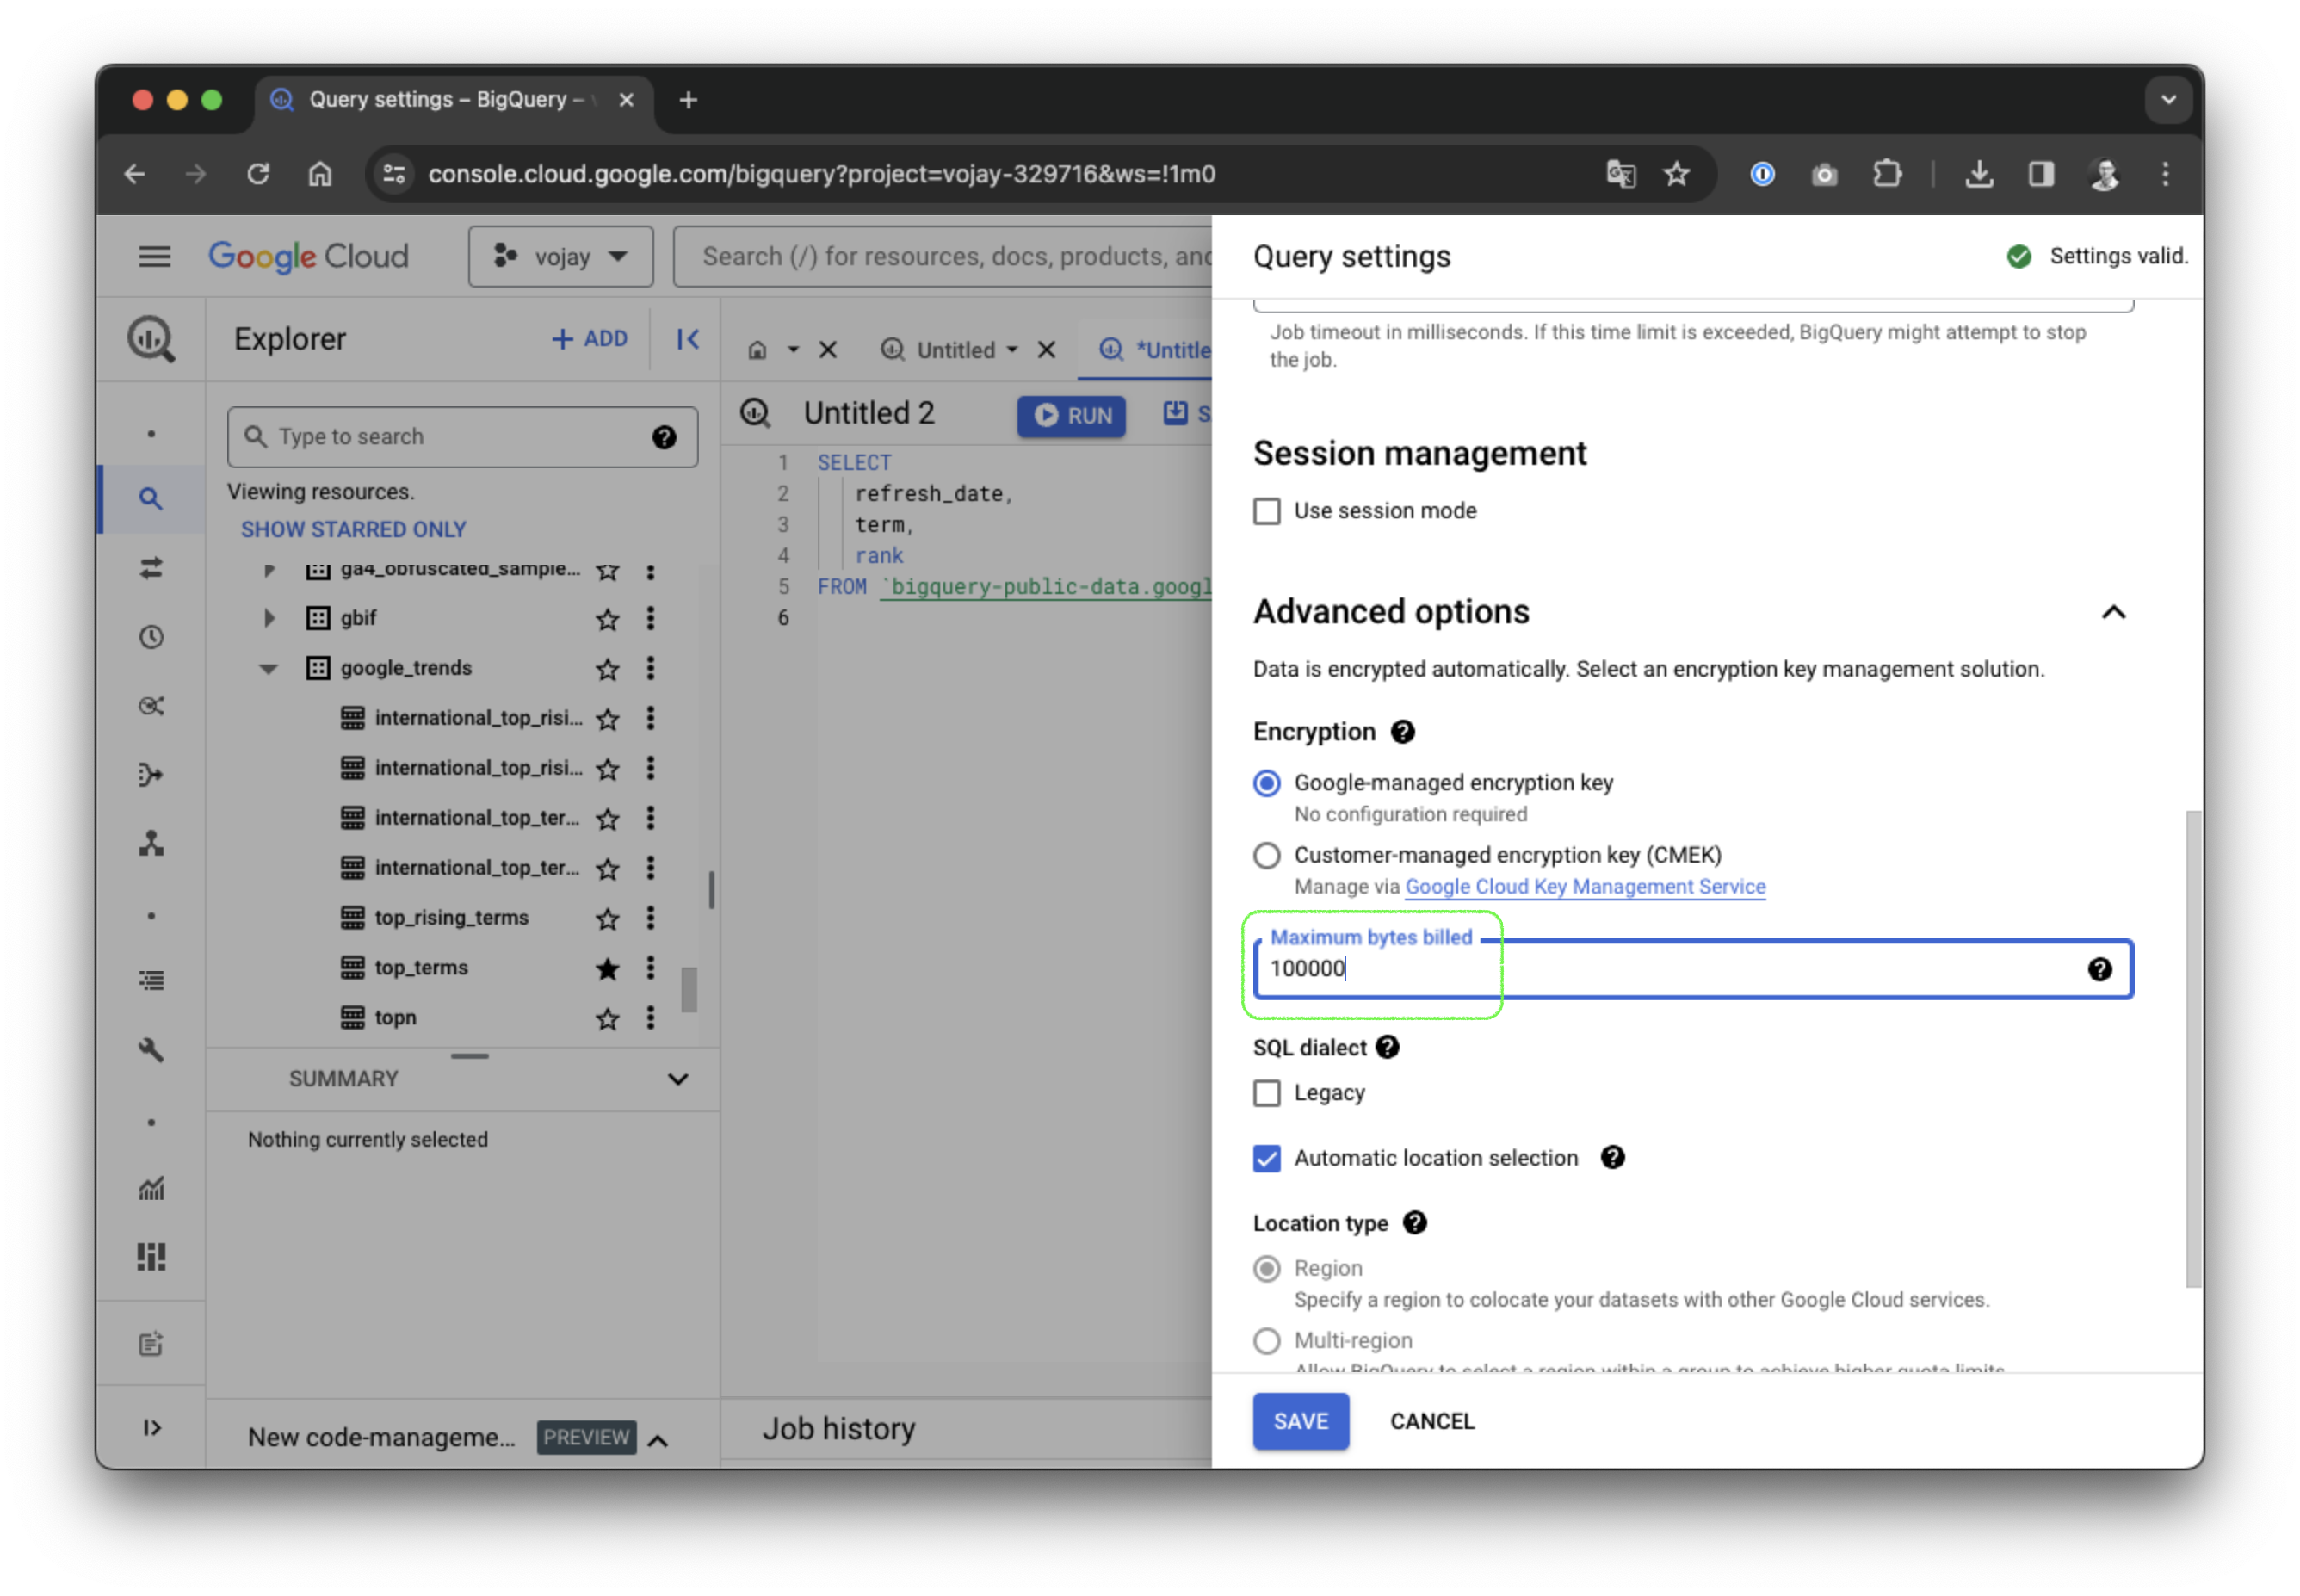
Task: Select Customer-managed encryption key (CMEK)
Action: click(x=1266, y=855)
